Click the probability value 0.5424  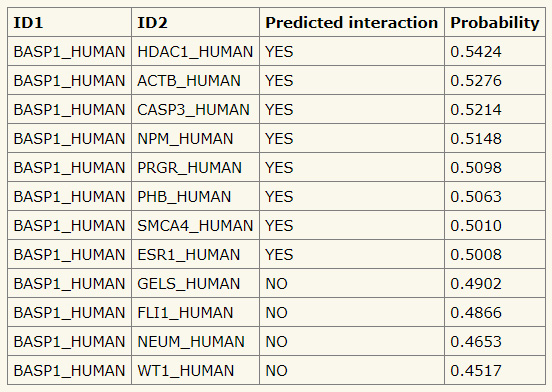[476, 52]
